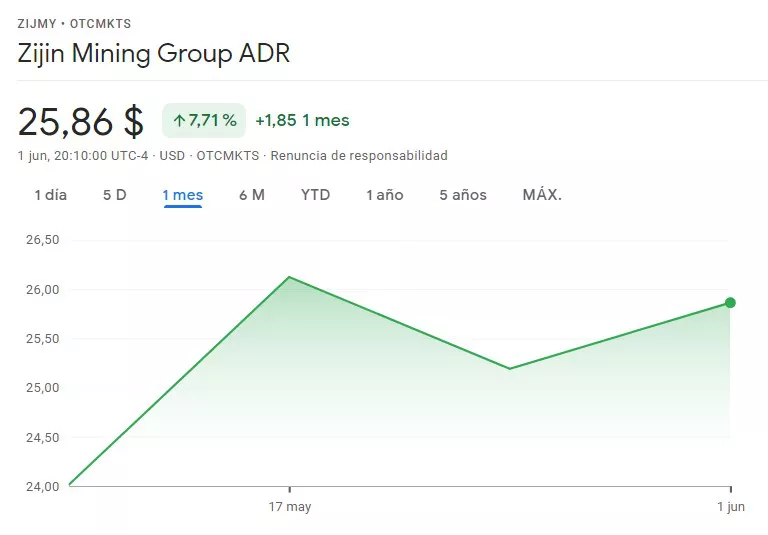Image resolution: width=768 pixels, height=535 pixels.
Task: Click the ZIJMY ticker label at top
Action: pos(37,24)
